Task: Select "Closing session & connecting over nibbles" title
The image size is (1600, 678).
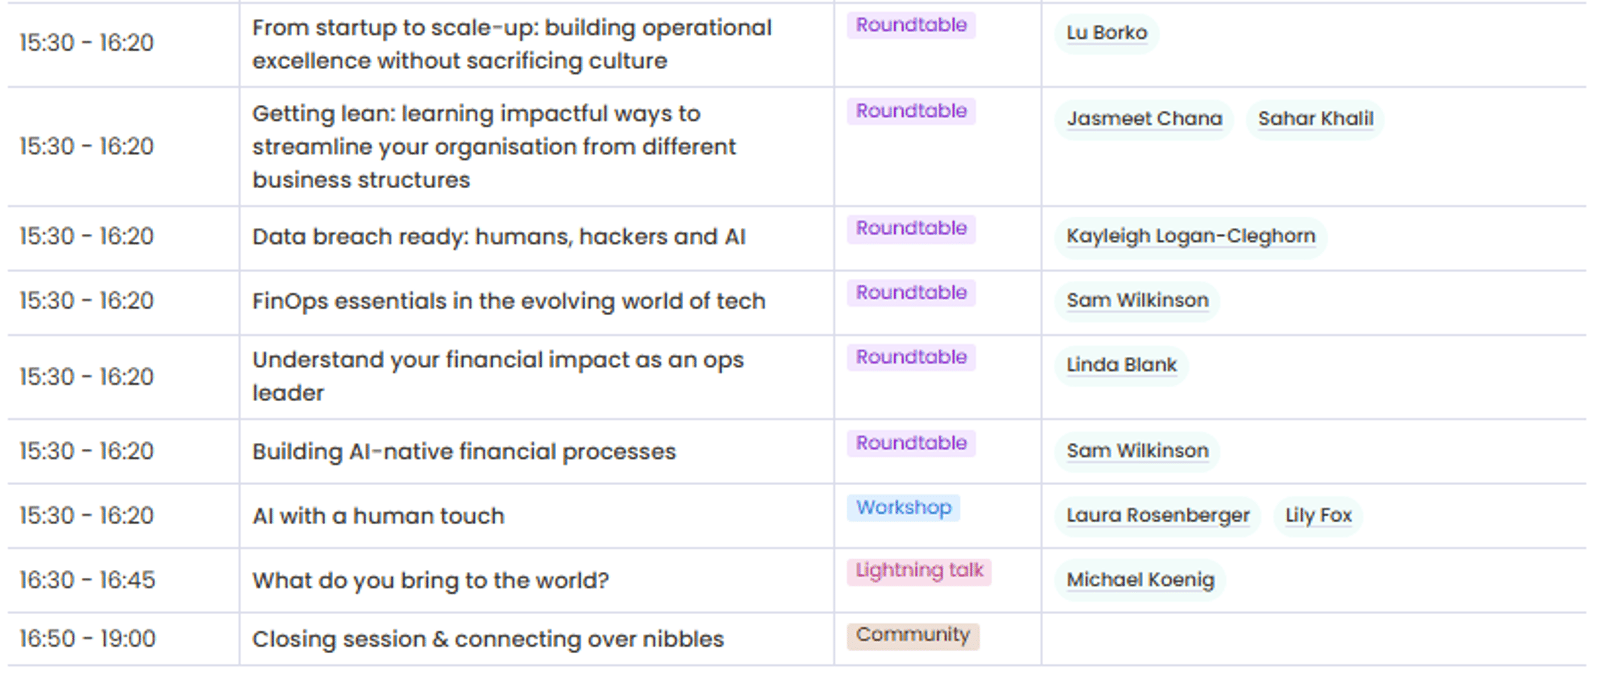Action: point(487,639)
